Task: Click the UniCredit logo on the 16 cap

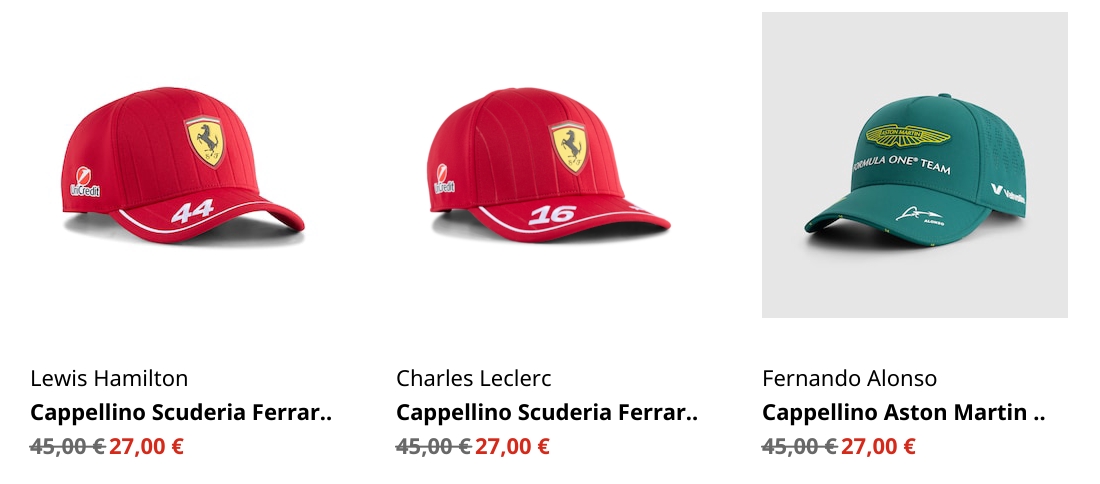Action: tap(443, 180)
